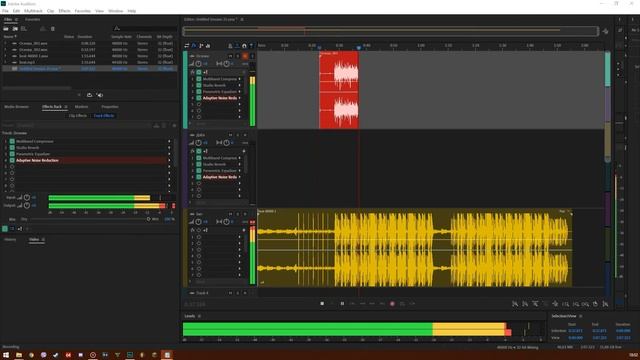Screen dimensions: 640x360
Task: Toggle Multiband Compressor power in Effects Rack
Action: pos(12,141)
